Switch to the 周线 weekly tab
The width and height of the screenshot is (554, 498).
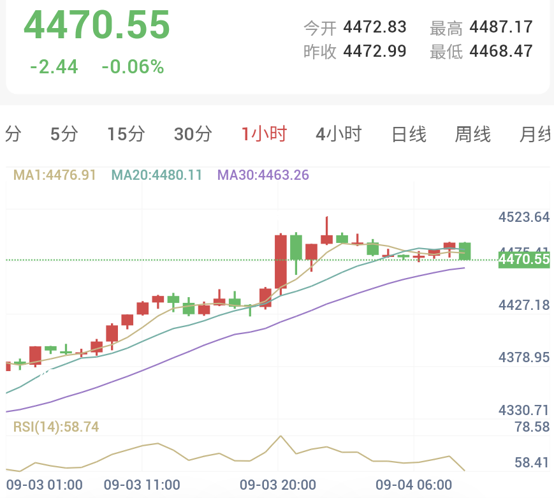tap(473, 134)
